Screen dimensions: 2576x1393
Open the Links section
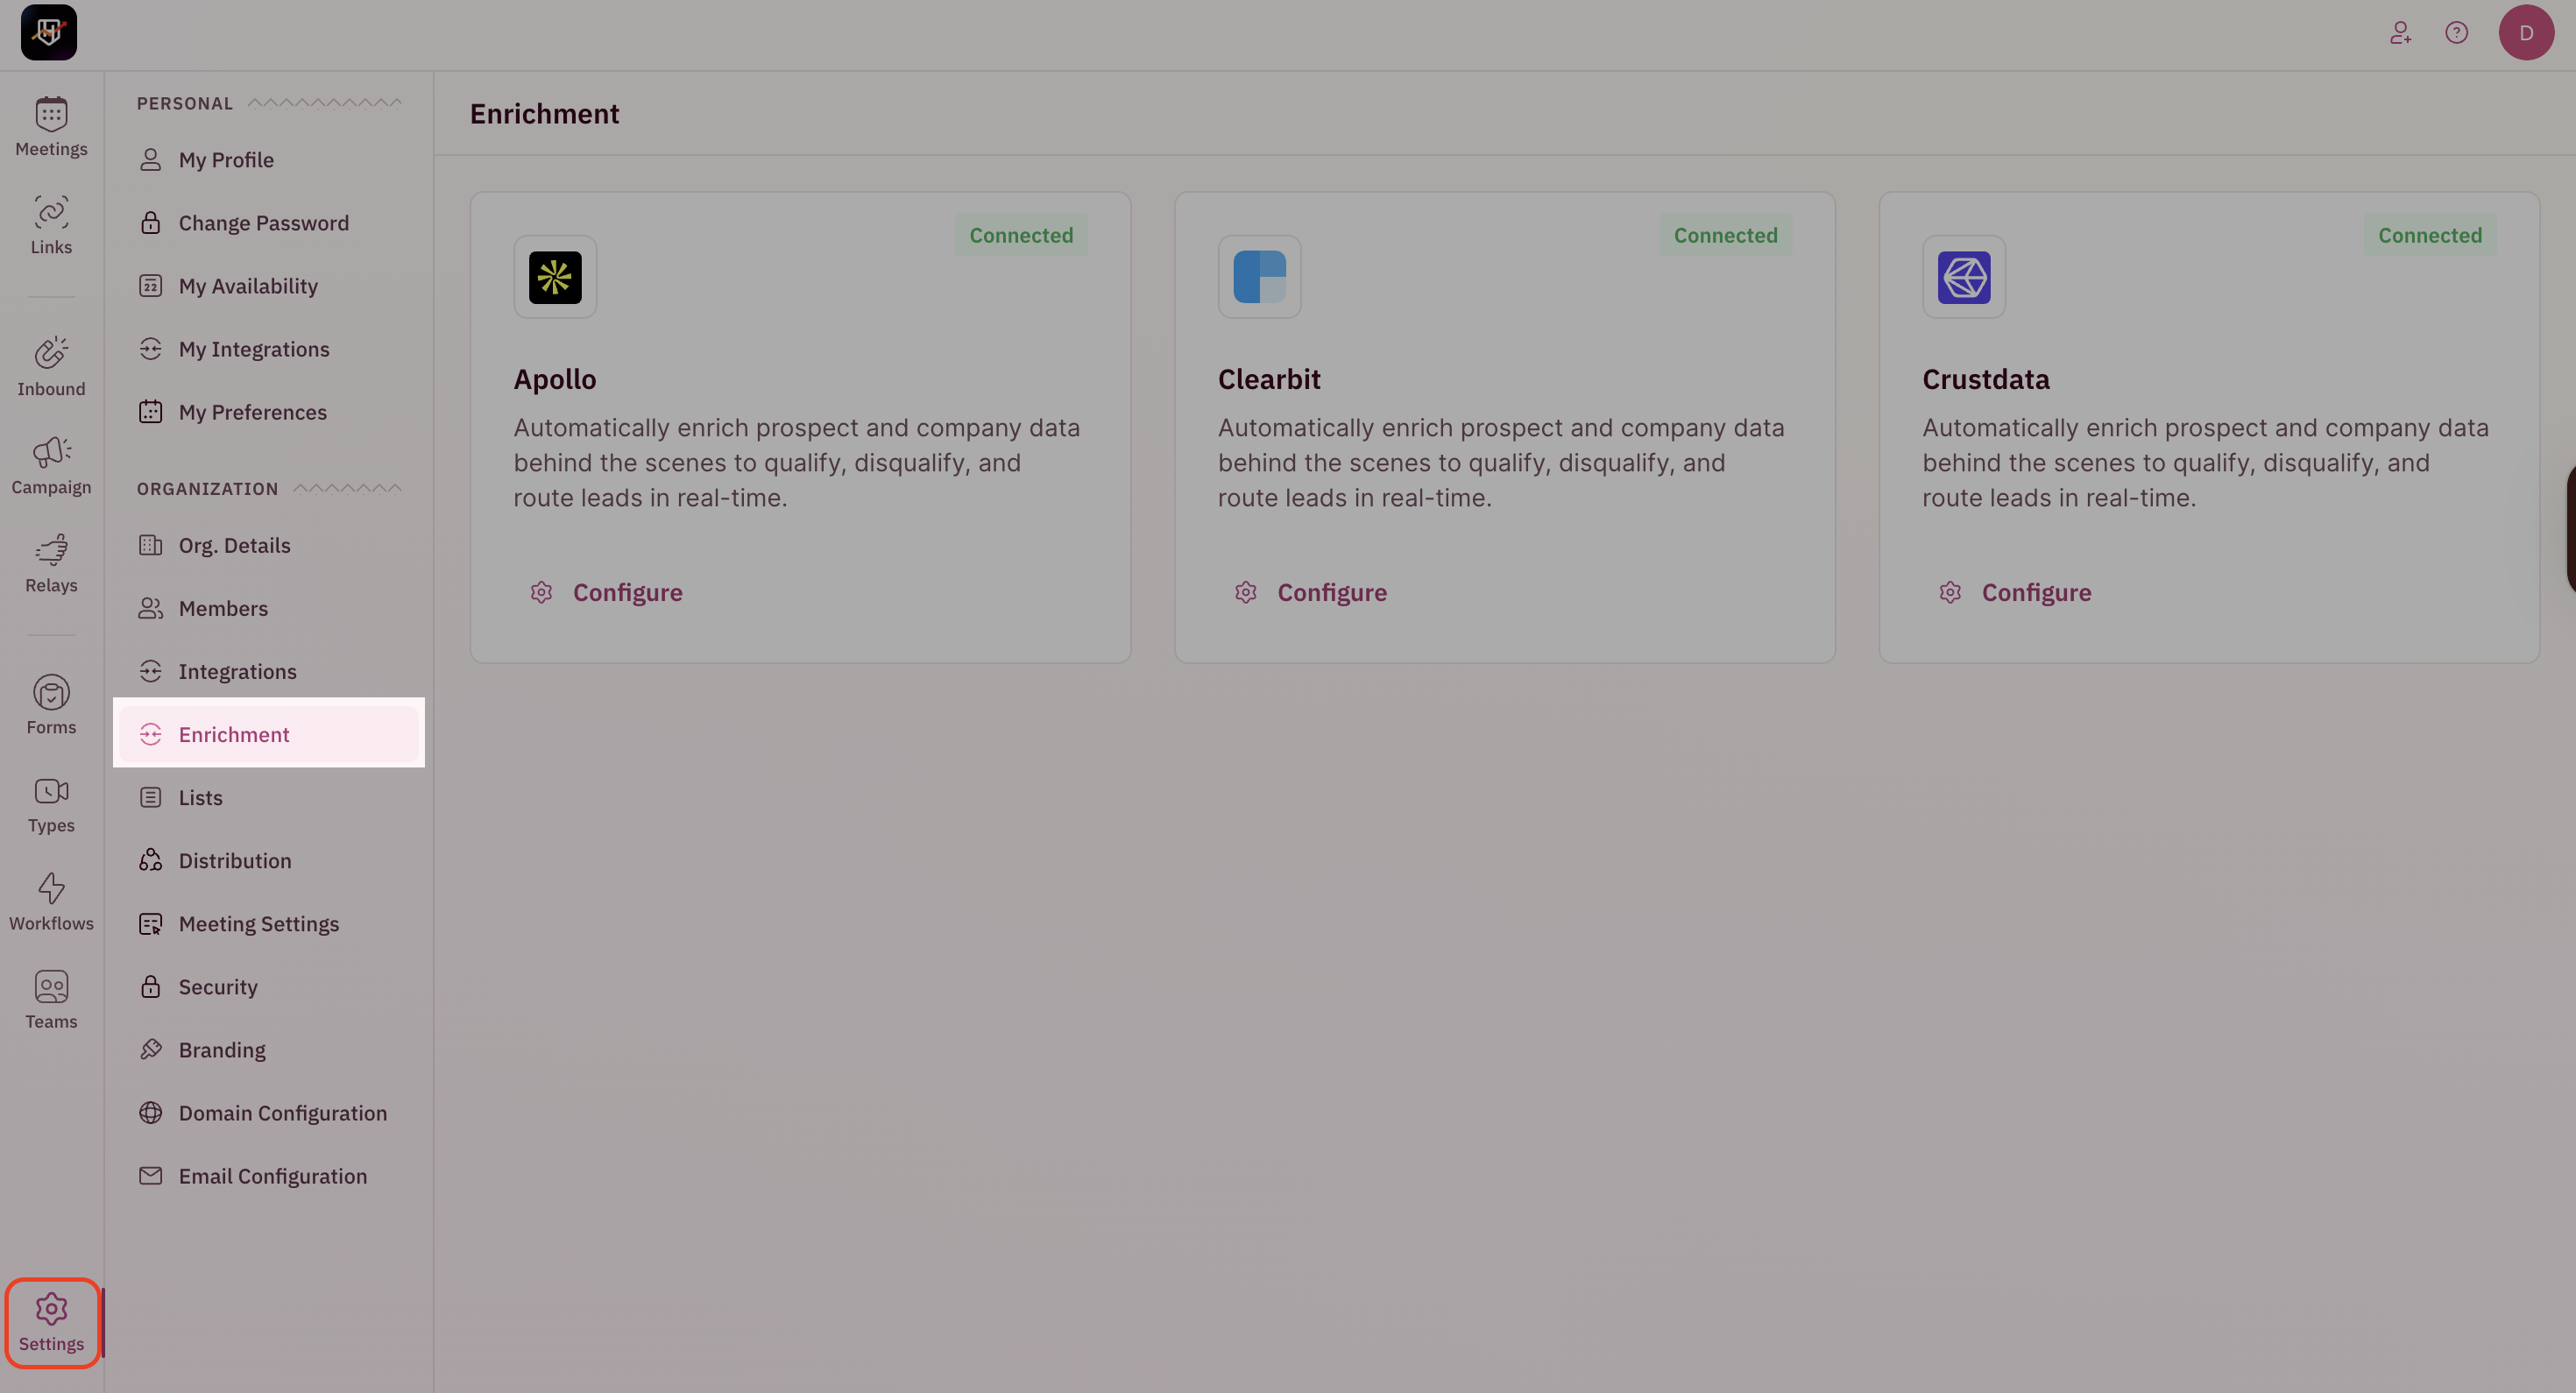51,225
